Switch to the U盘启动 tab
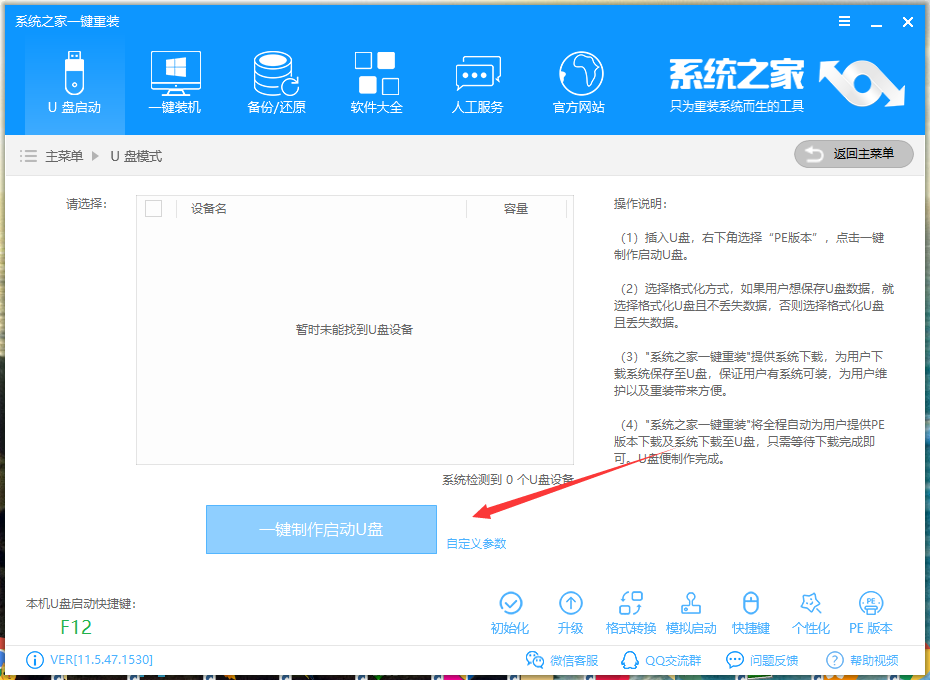This screenshot has height=680, width=930. [75, 83]
